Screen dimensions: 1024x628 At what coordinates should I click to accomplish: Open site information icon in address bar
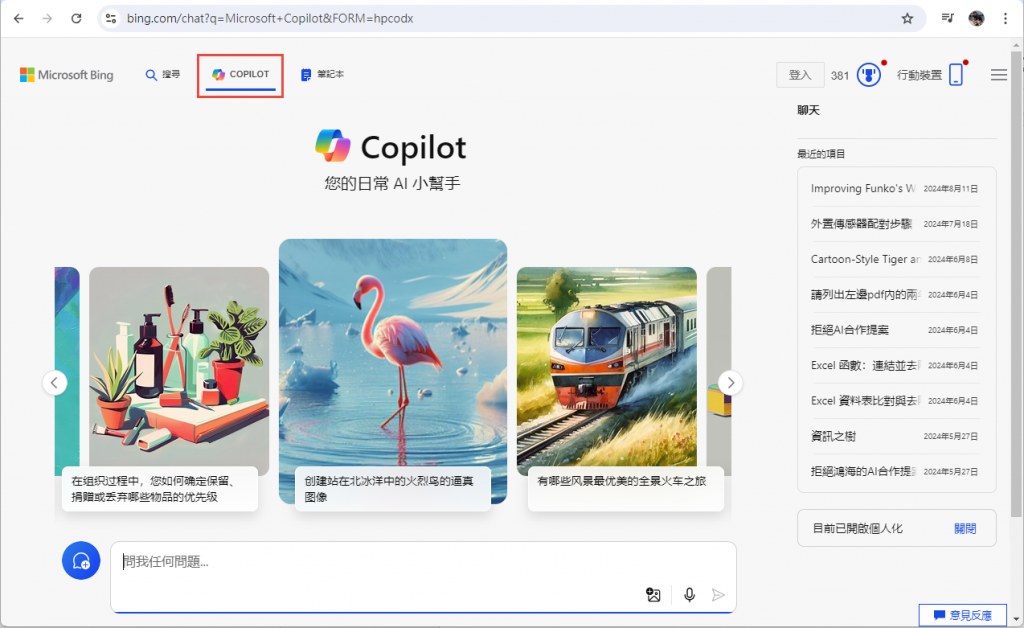click(x=111, y=18)
